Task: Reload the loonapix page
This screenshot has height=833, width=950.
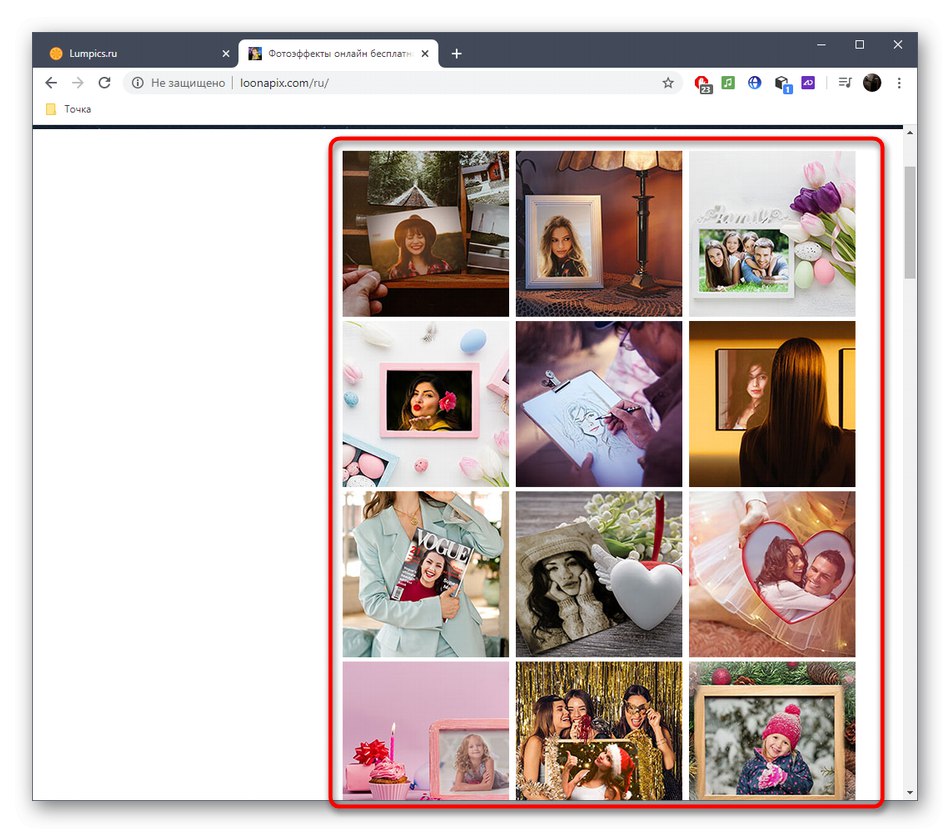Action: 104,83
